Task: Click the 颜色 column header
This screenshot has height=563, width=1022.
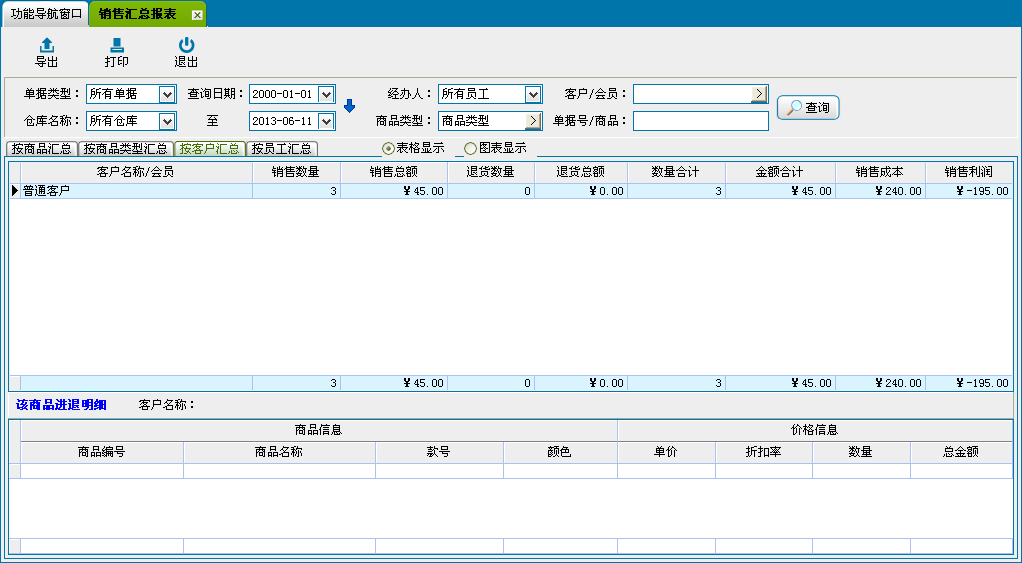Action: pos(560,452)
